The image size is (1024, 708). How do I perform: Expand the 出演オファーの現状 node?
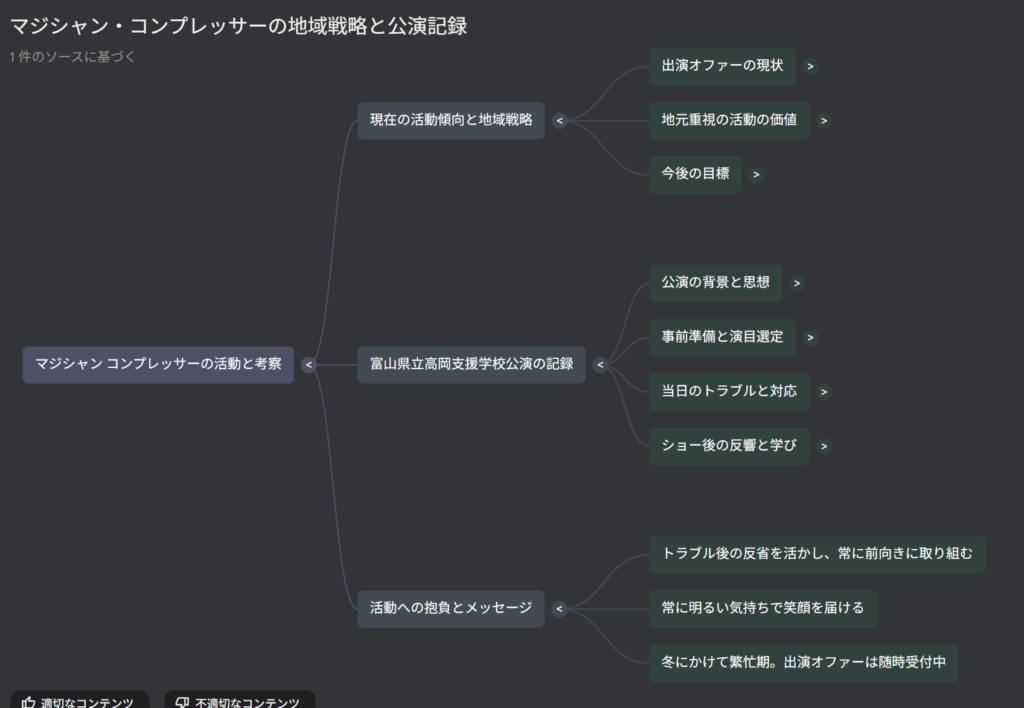tap(810, 66)
